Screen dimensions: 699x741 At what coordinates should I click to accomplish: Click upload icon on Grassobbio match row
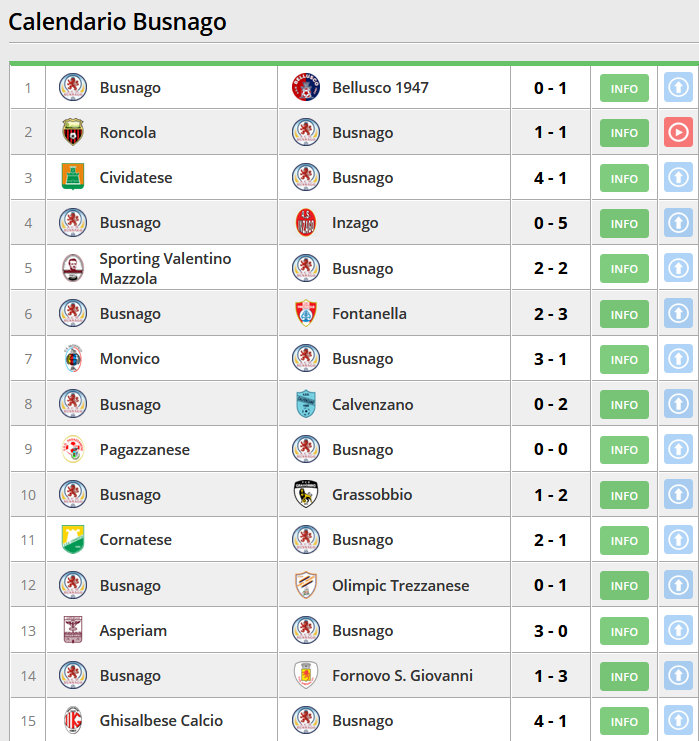tap(678, 494)
